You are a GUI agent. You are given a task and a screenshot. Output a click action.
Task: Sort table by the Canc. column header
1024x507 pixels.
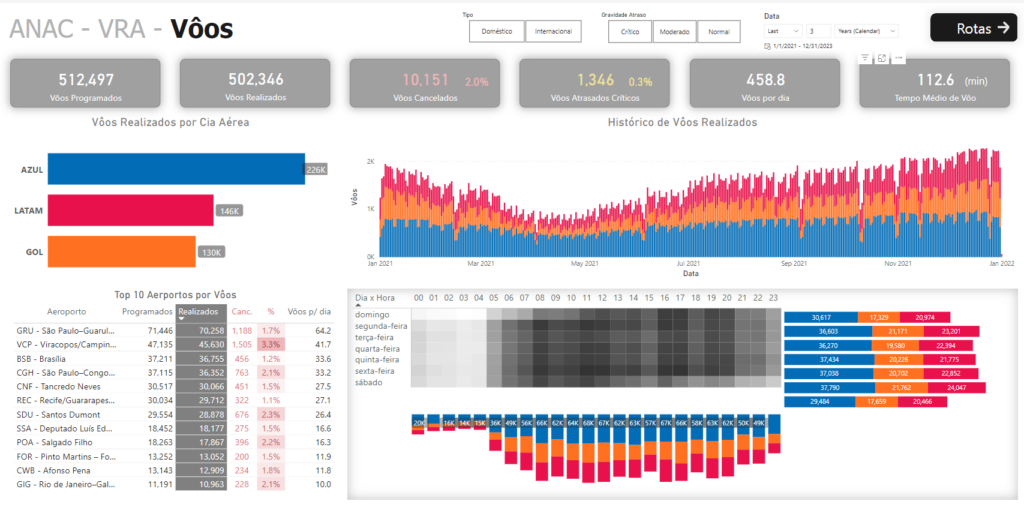[x=242, y=312]
